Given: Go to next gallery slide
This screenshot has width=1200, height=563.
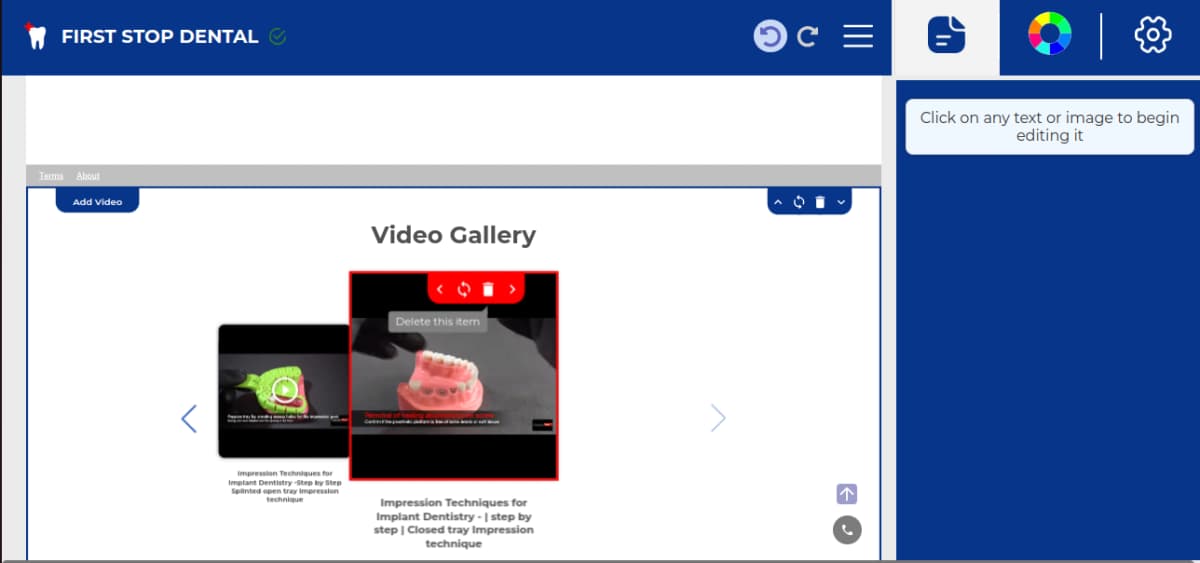Looking at the screenshot, I should pyautogui.click(x=717, y=418).
